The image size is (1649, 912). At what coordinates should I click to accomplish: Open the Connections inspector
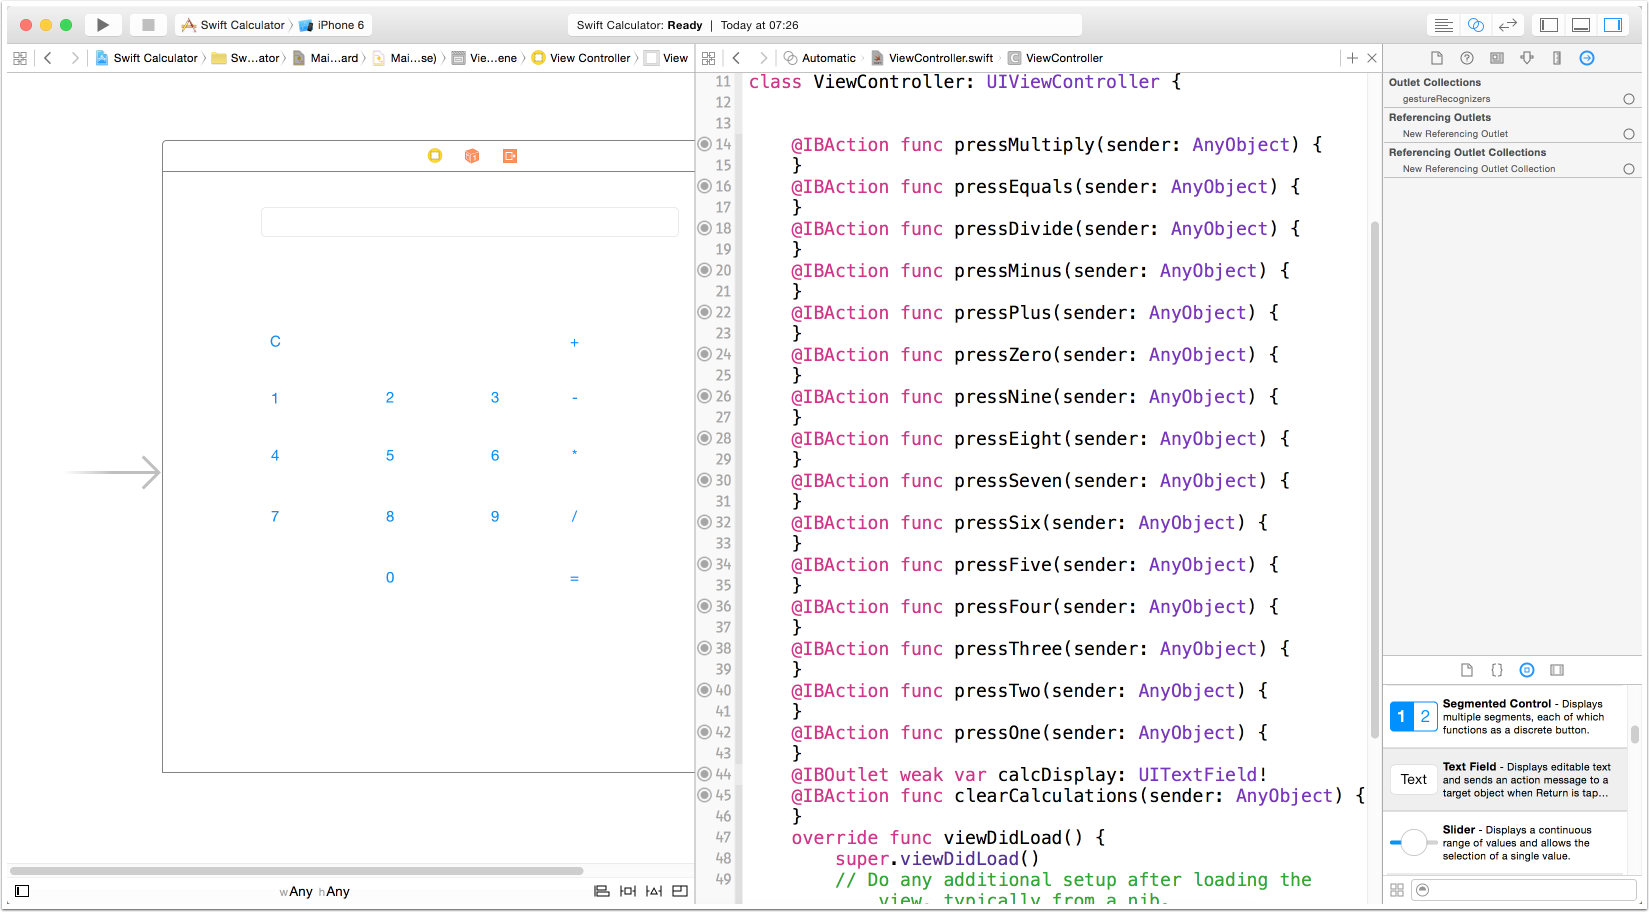click(1587, 58)
